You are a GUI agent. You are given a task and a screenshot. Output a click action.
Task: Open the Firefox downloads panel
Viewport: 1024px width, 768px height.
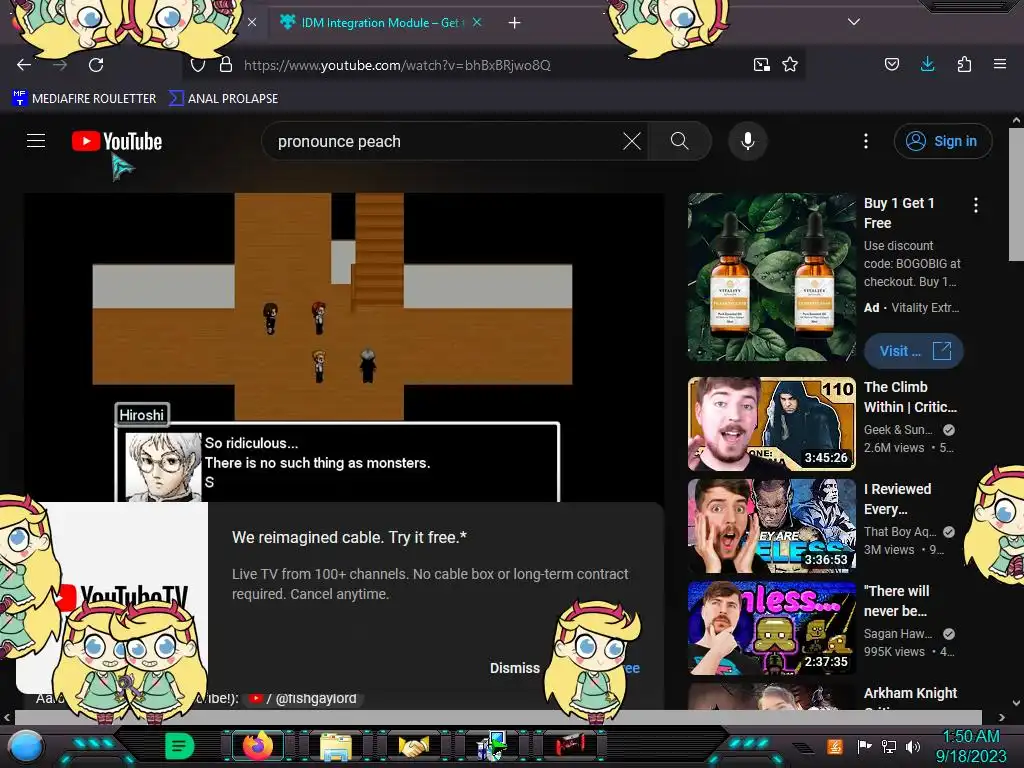(x=927, y=63)
